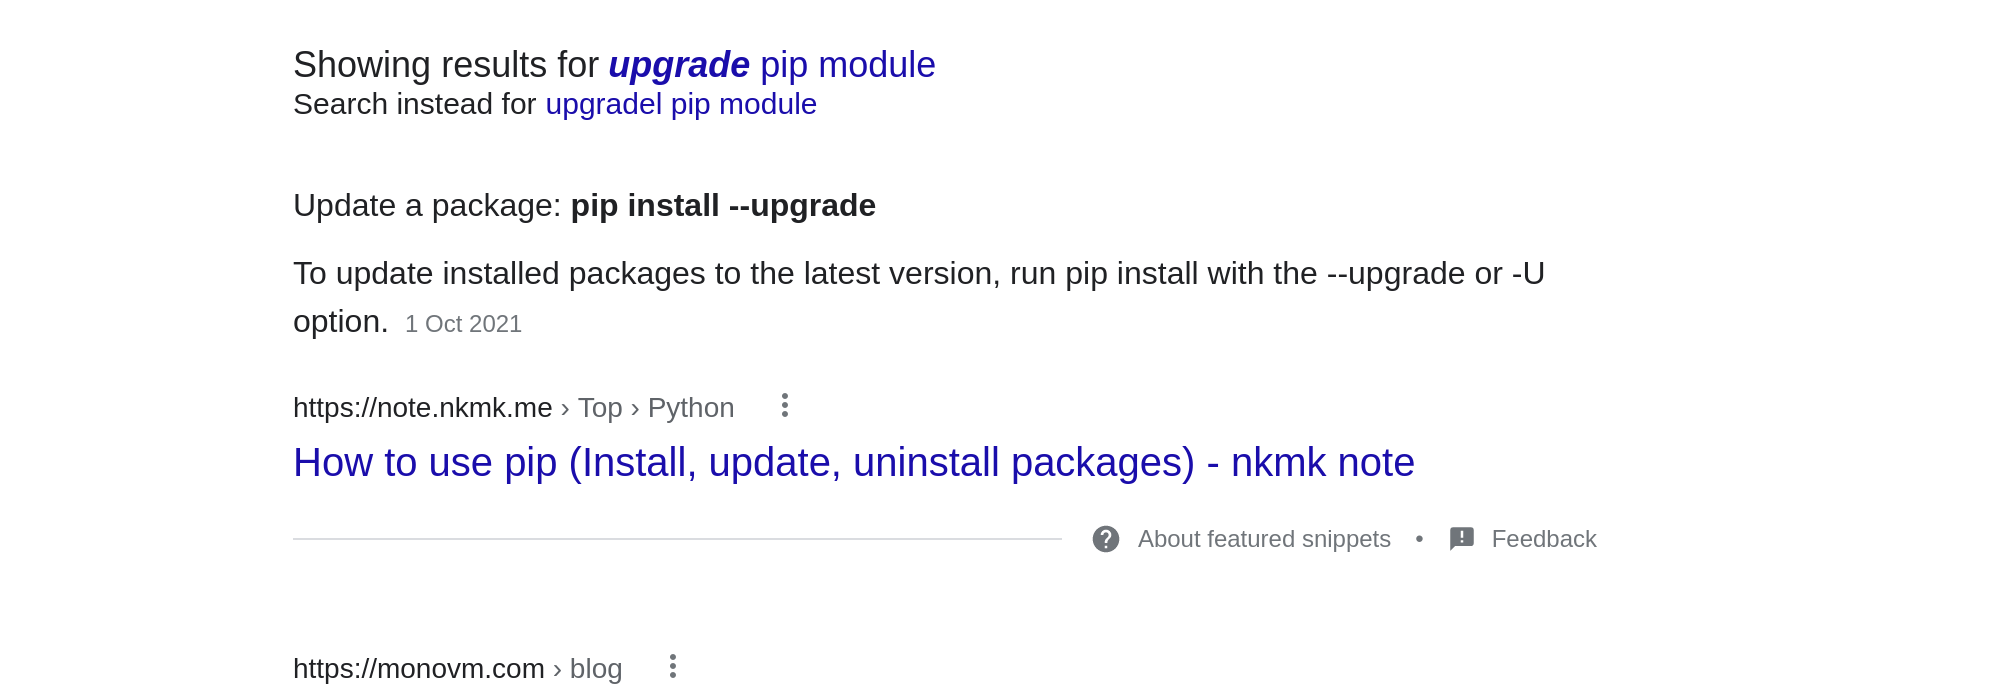Open the About featured snippets link

click(x=1263, y=539)
